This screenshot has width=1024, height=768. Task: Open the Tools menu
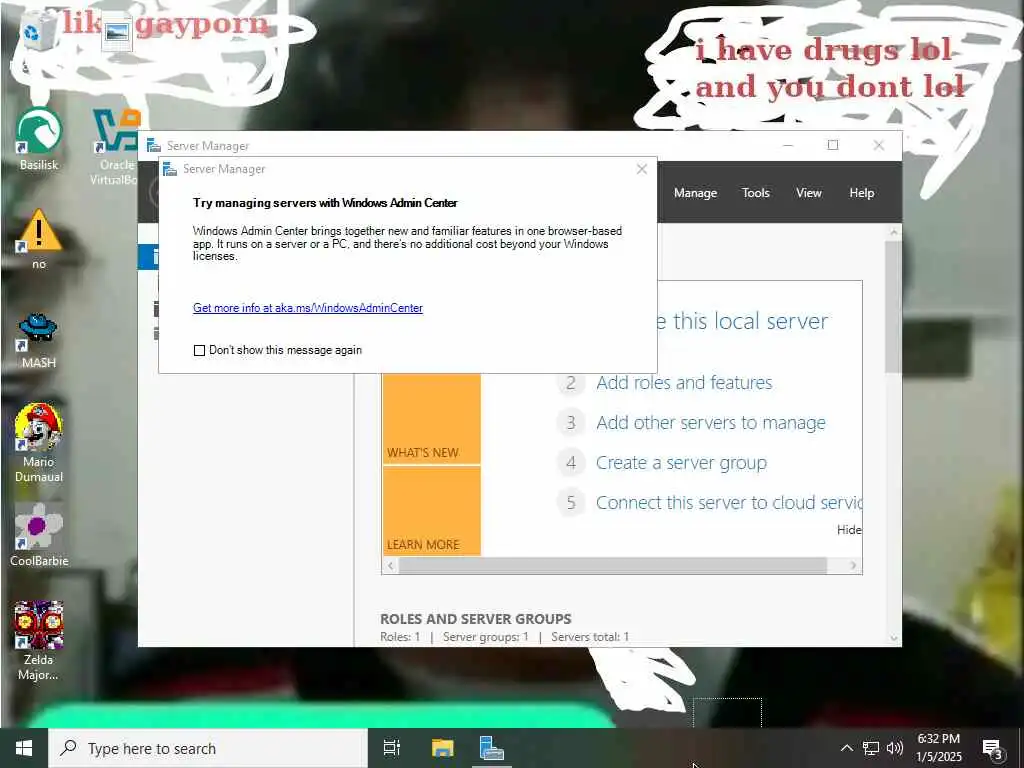coord(756,193)
